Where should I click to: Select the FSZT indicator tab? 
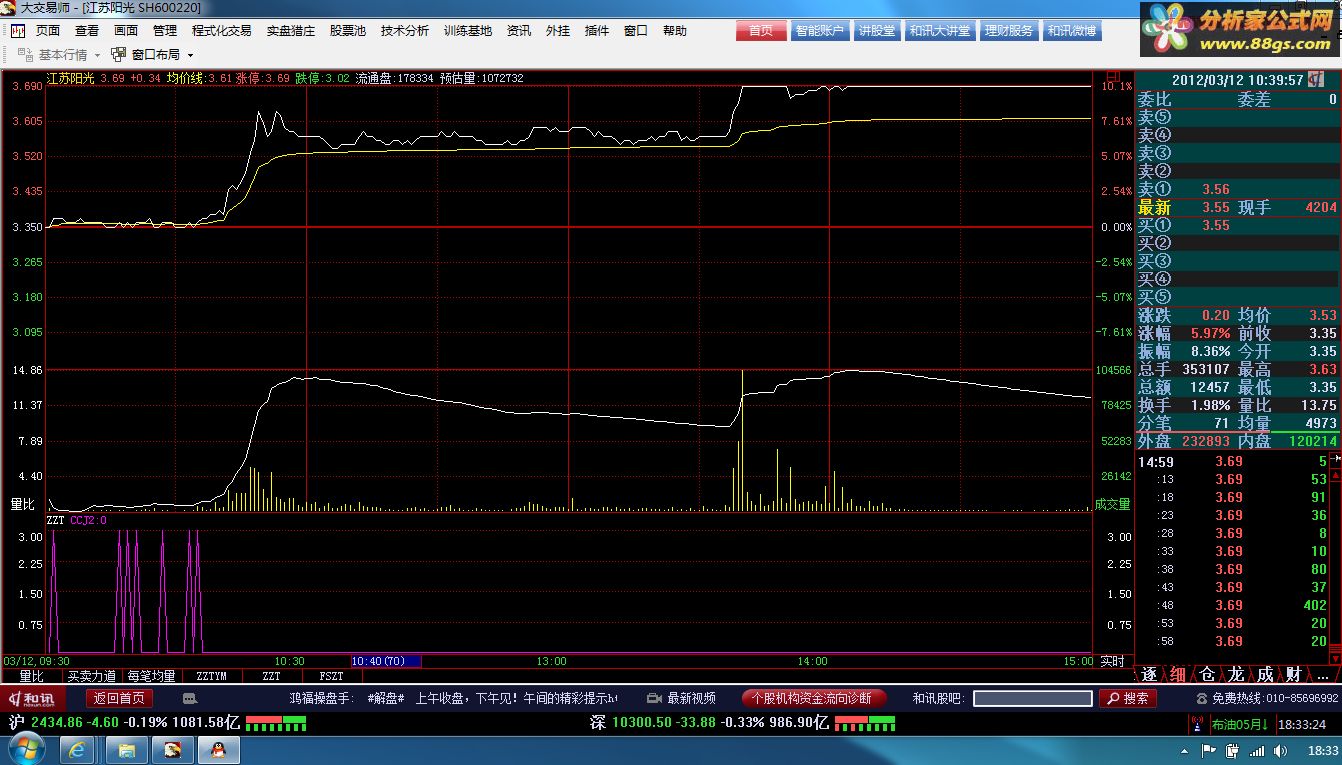click(x=330, y=676)
